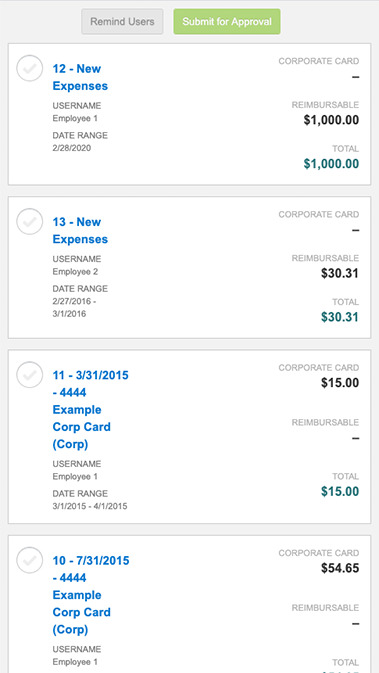Click the Remind Users button
379x673 pixels.
pos(122,21)
